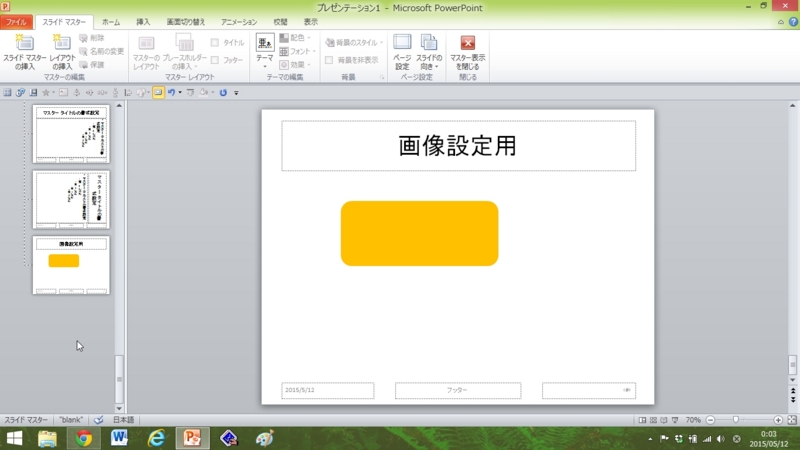This screenshot has height=450, width=800.
Task: Click the slide number placeholder
Action: [589, 390]
